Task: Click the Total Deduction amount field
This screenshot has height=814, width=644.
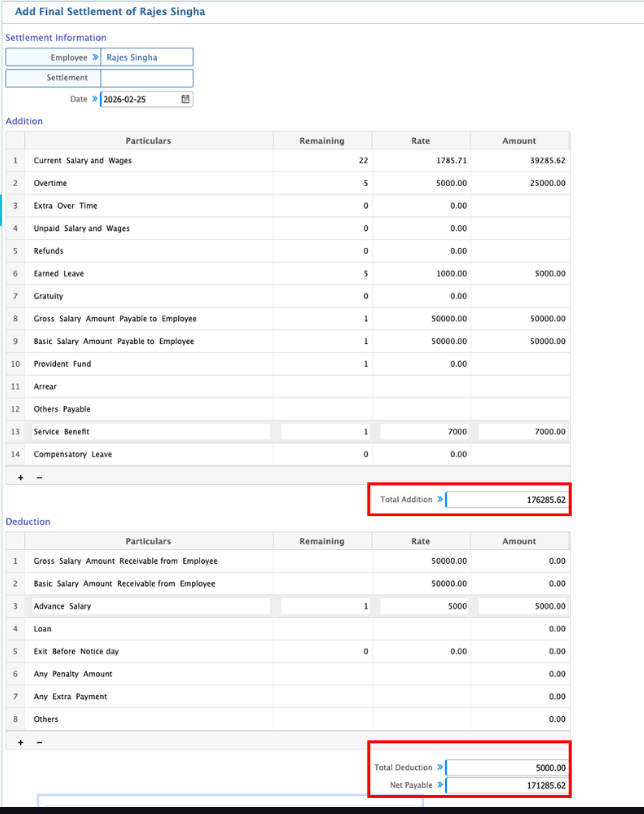Action: click(x=508, y=767)
